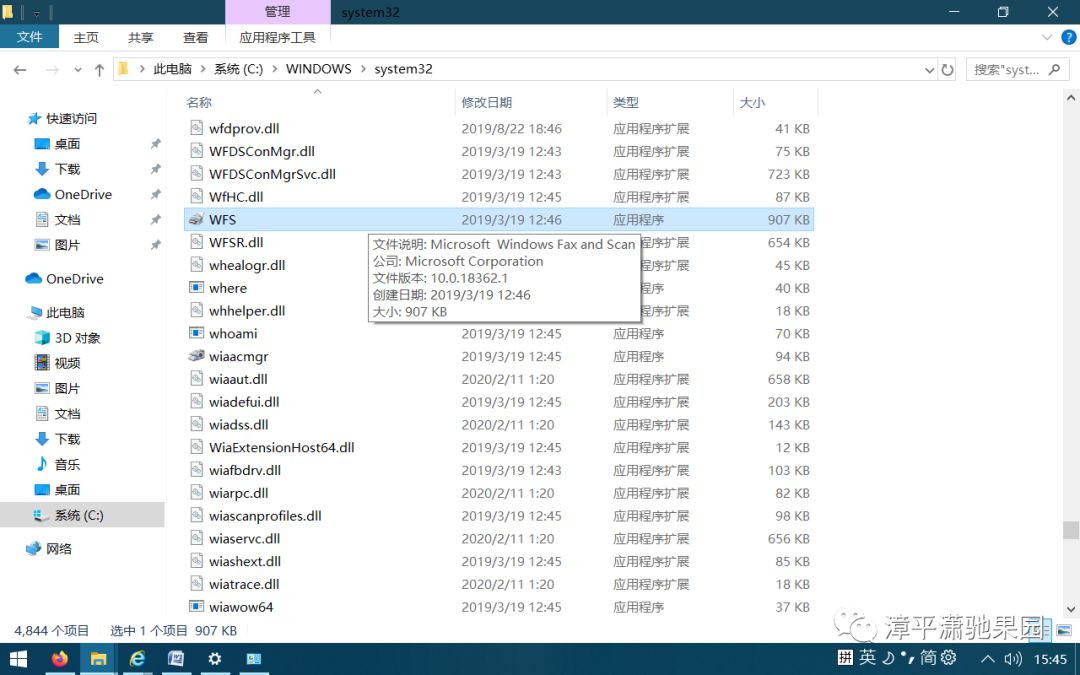Open Internet Explorer from the taskbar
This screenshot has width=1080, height=675.
click(137, 659)
